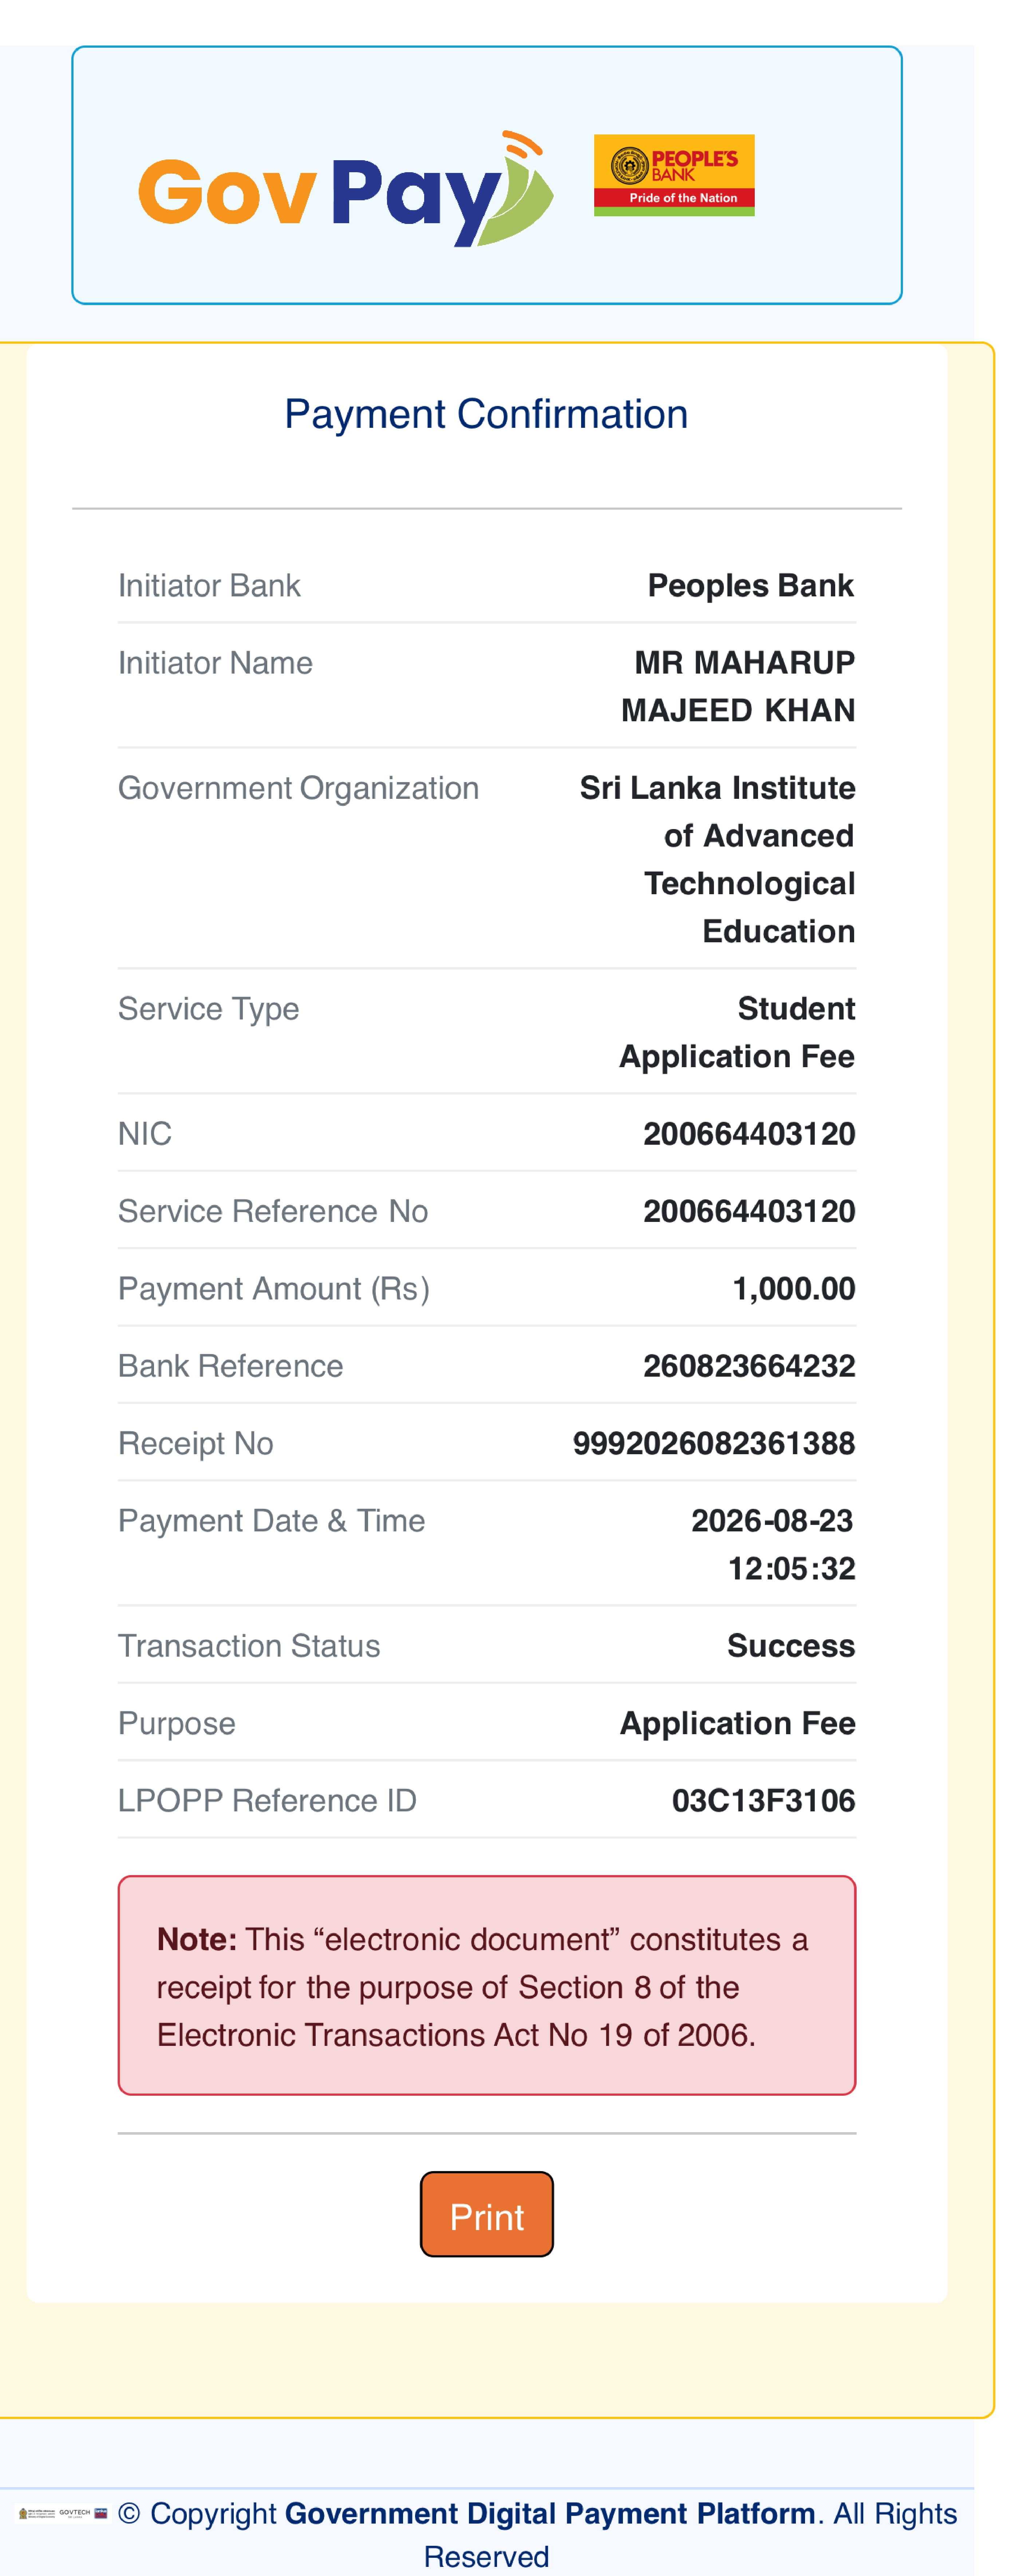
Task: Click the LPOPP Reference ID value 03C13F3106
Action: 763,1801
